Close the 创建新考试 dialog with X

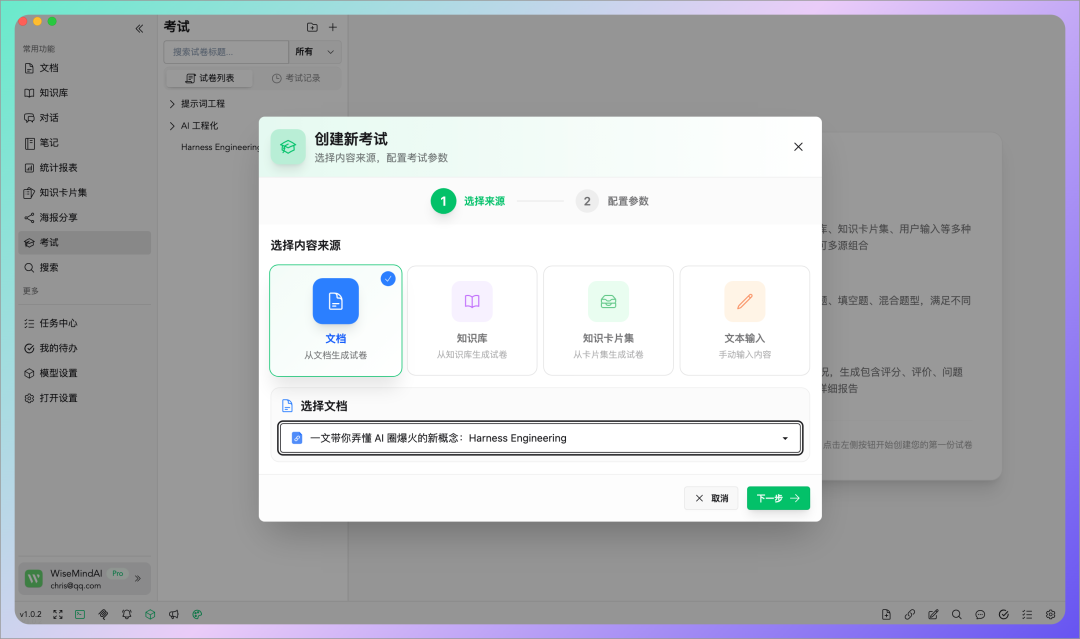pos(798,147)
